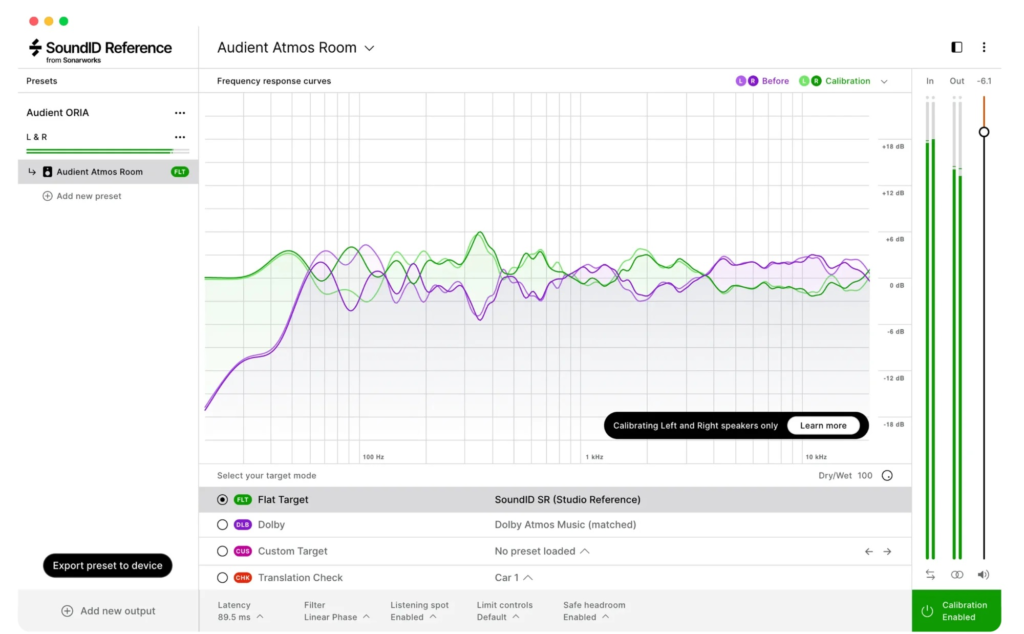Viewport: 1024px width, 634px height.
Task: Click the purple DLB Dolby badge
Action: click(x=242, y=525)
